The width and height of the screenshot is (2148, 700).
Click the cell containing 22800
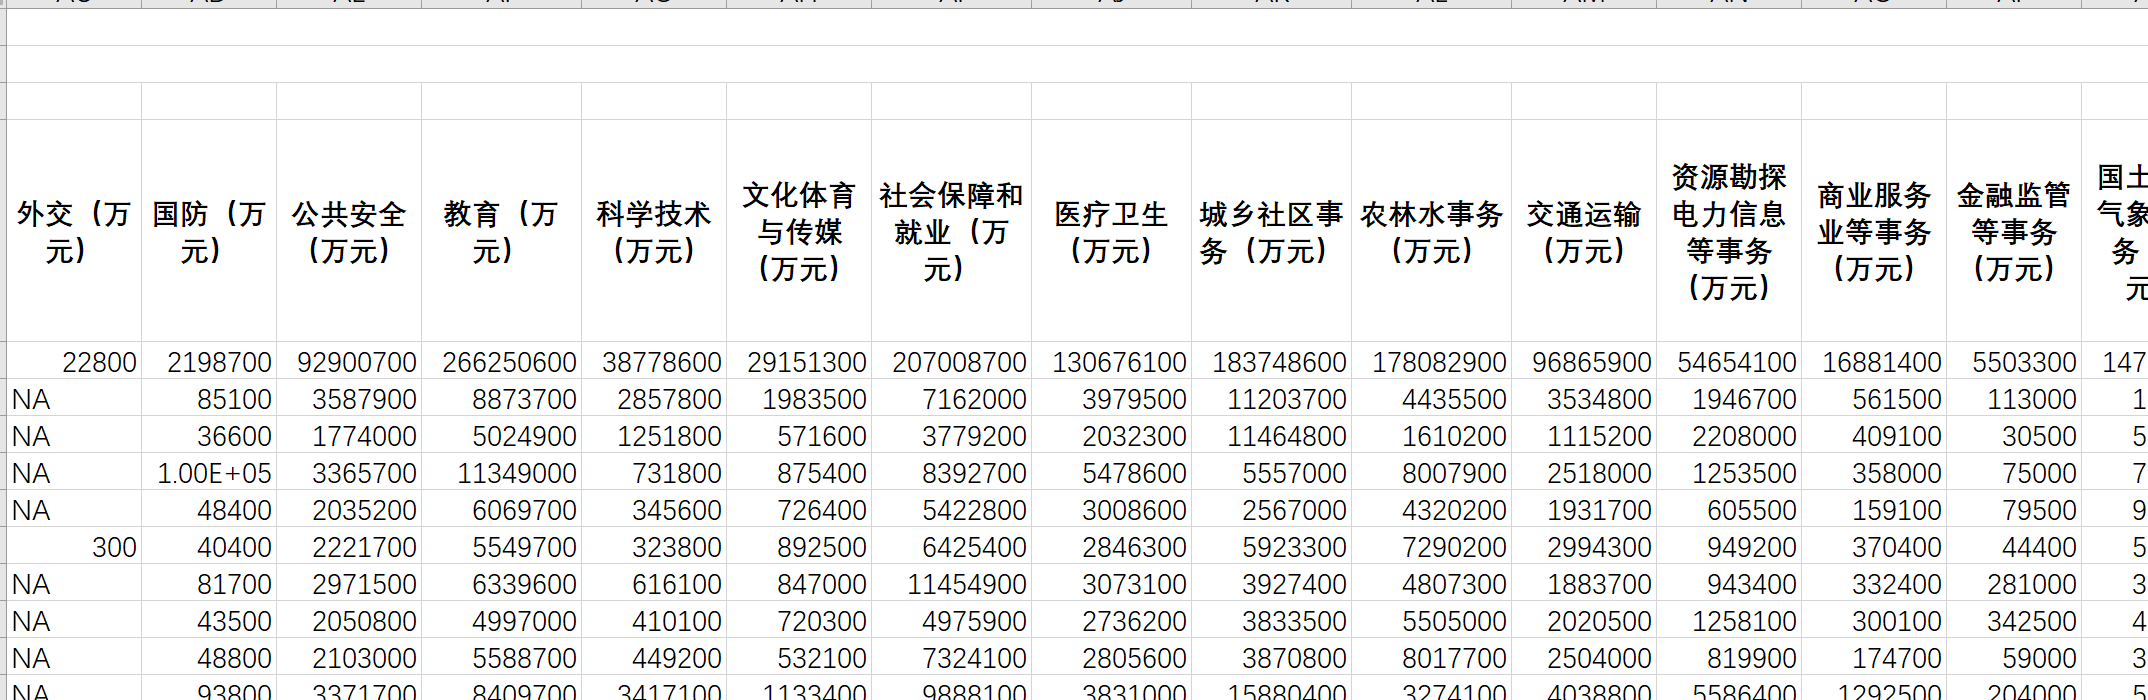[74, 361]
